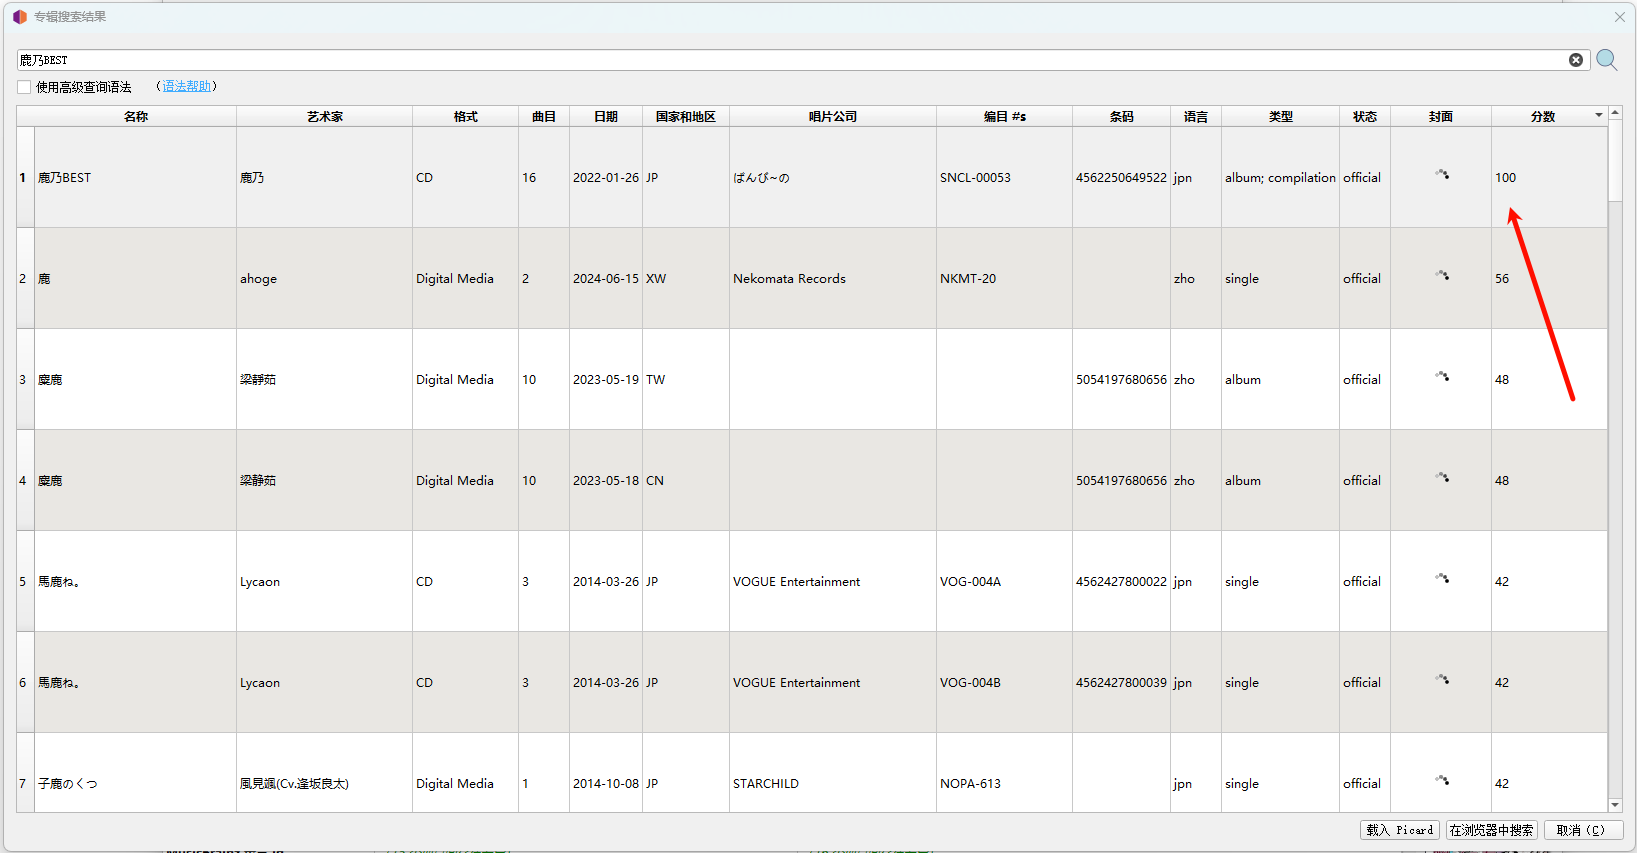Image resolution: width=1637 pixels, height=853 pixels.
Task: Click cover loading icon in ahoge row
Action: coord(1441,276)
